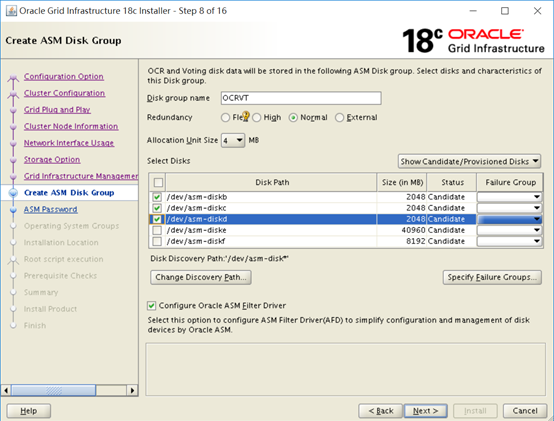Open Failure Group dropdown for asm-diskd

[x=509, y=219]
